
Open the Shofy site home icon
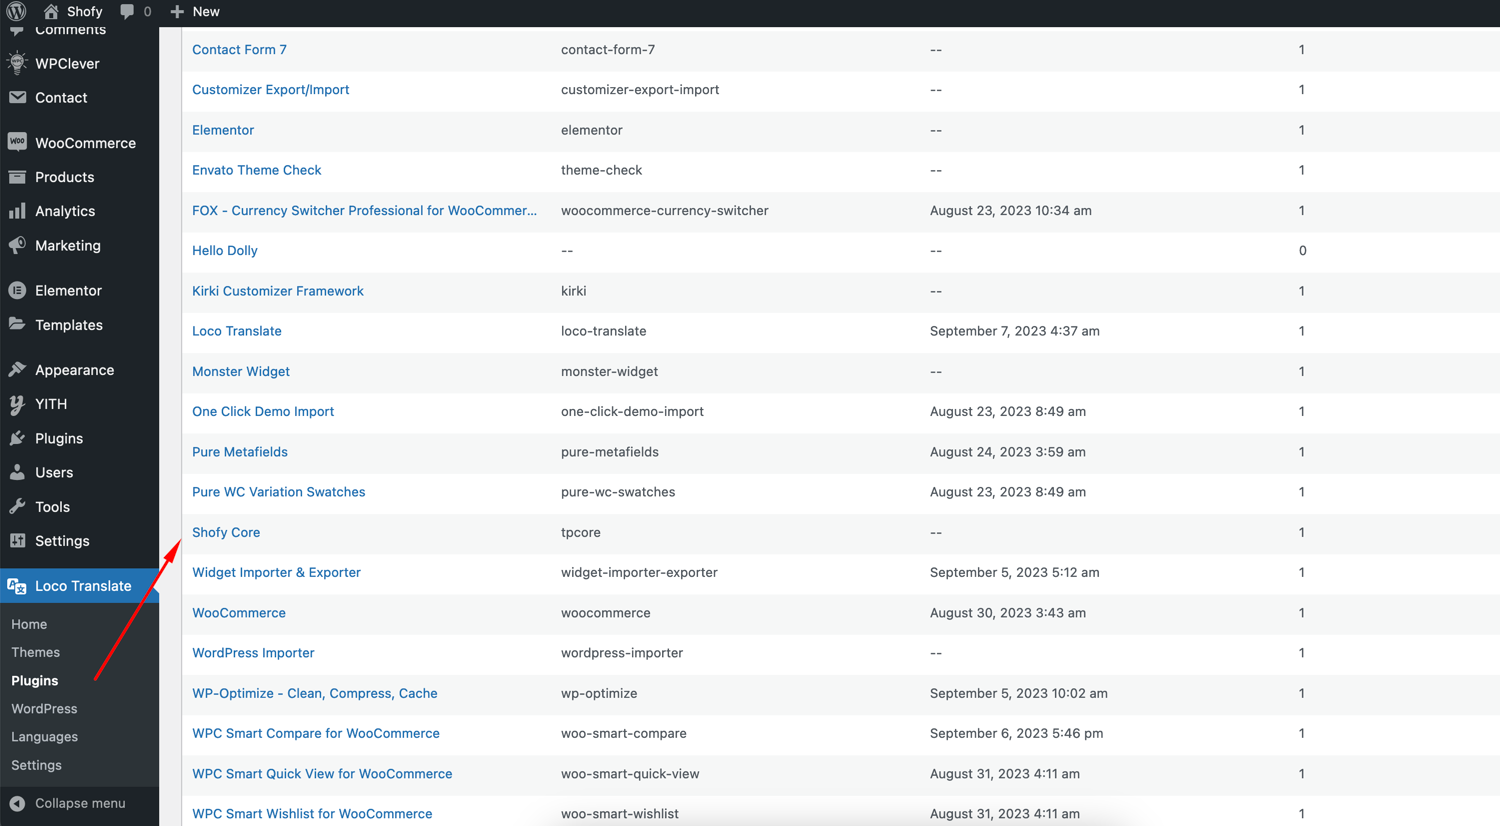(x=51, y=12)
